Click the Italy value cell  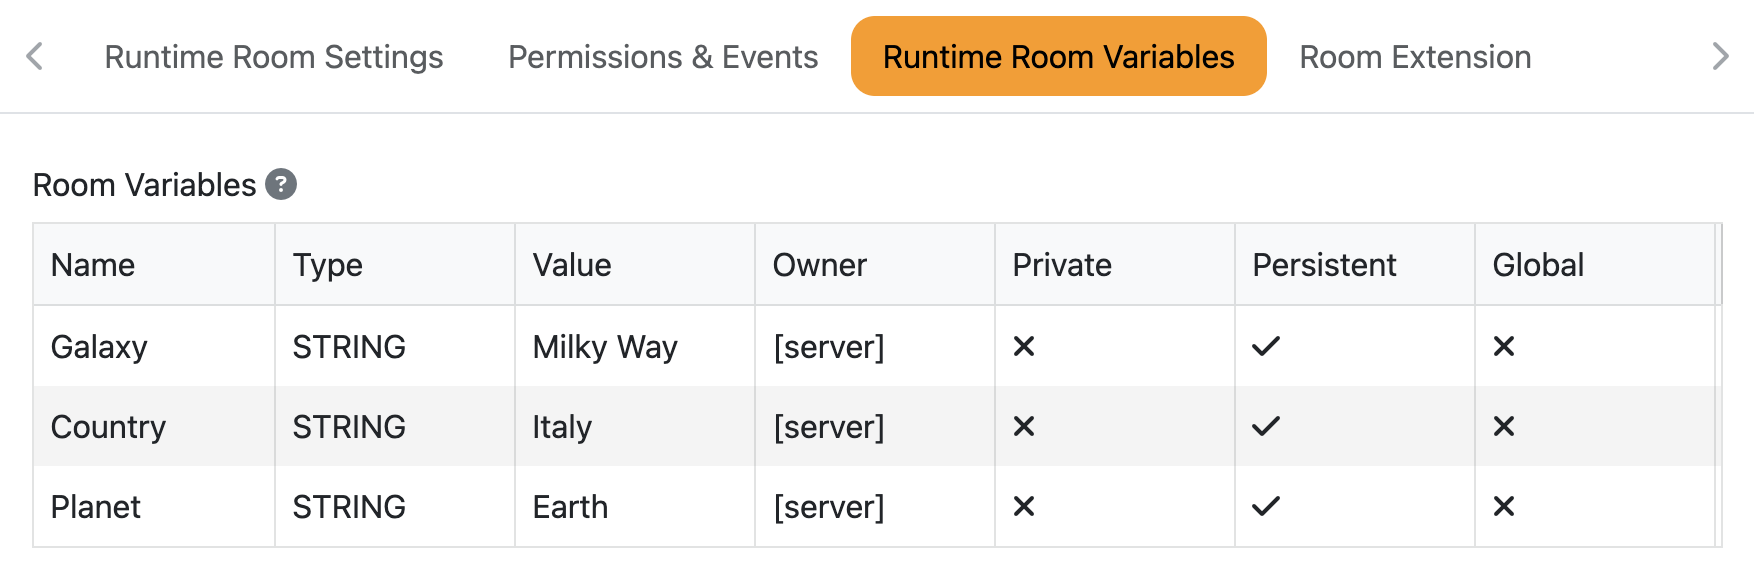click(x=635, y=426)
